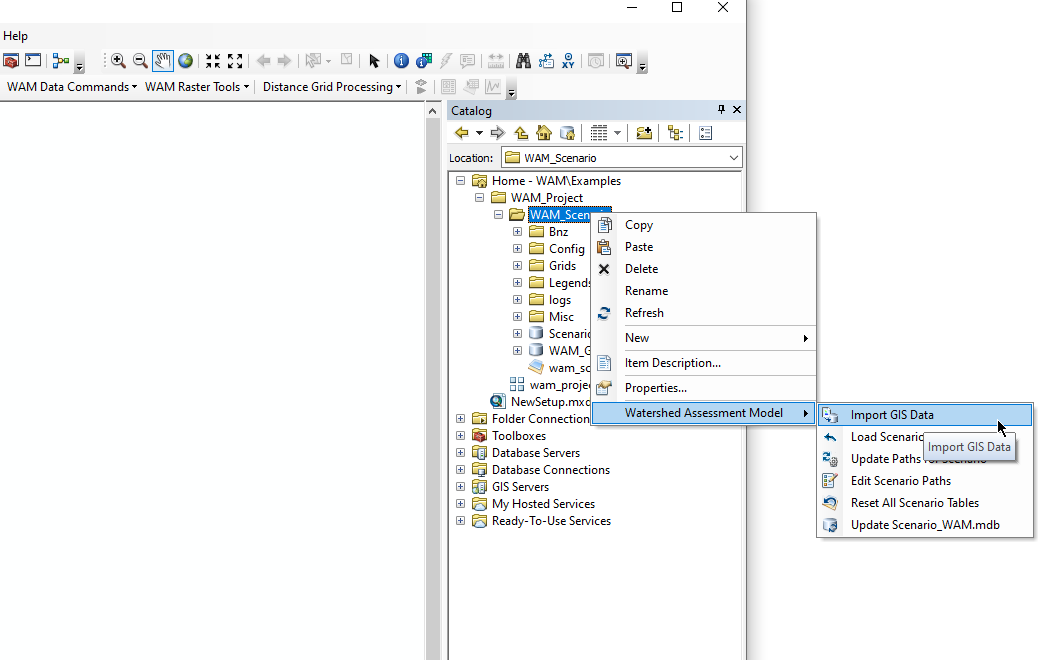This screenshot has width=1048, height=660.
Task: Expand the Grids folder
Action: 517,265
